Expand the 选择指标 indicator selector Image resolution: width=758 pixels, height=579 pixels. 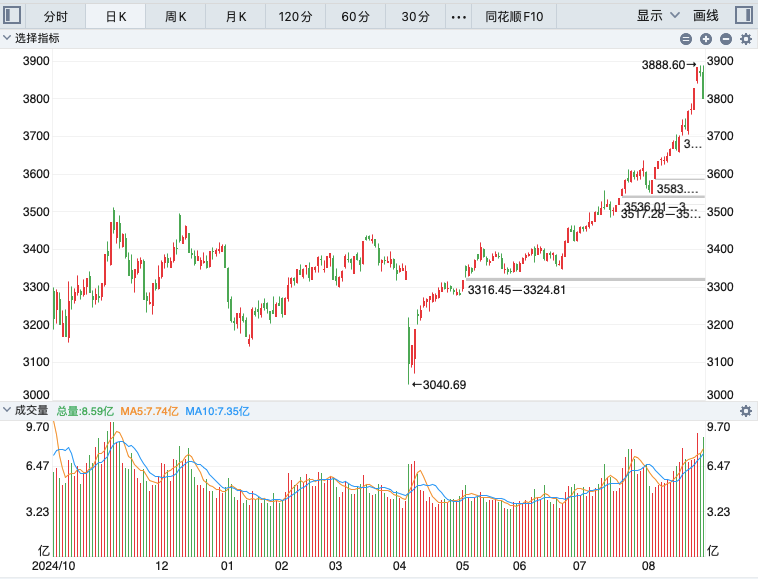pos(31,38)
